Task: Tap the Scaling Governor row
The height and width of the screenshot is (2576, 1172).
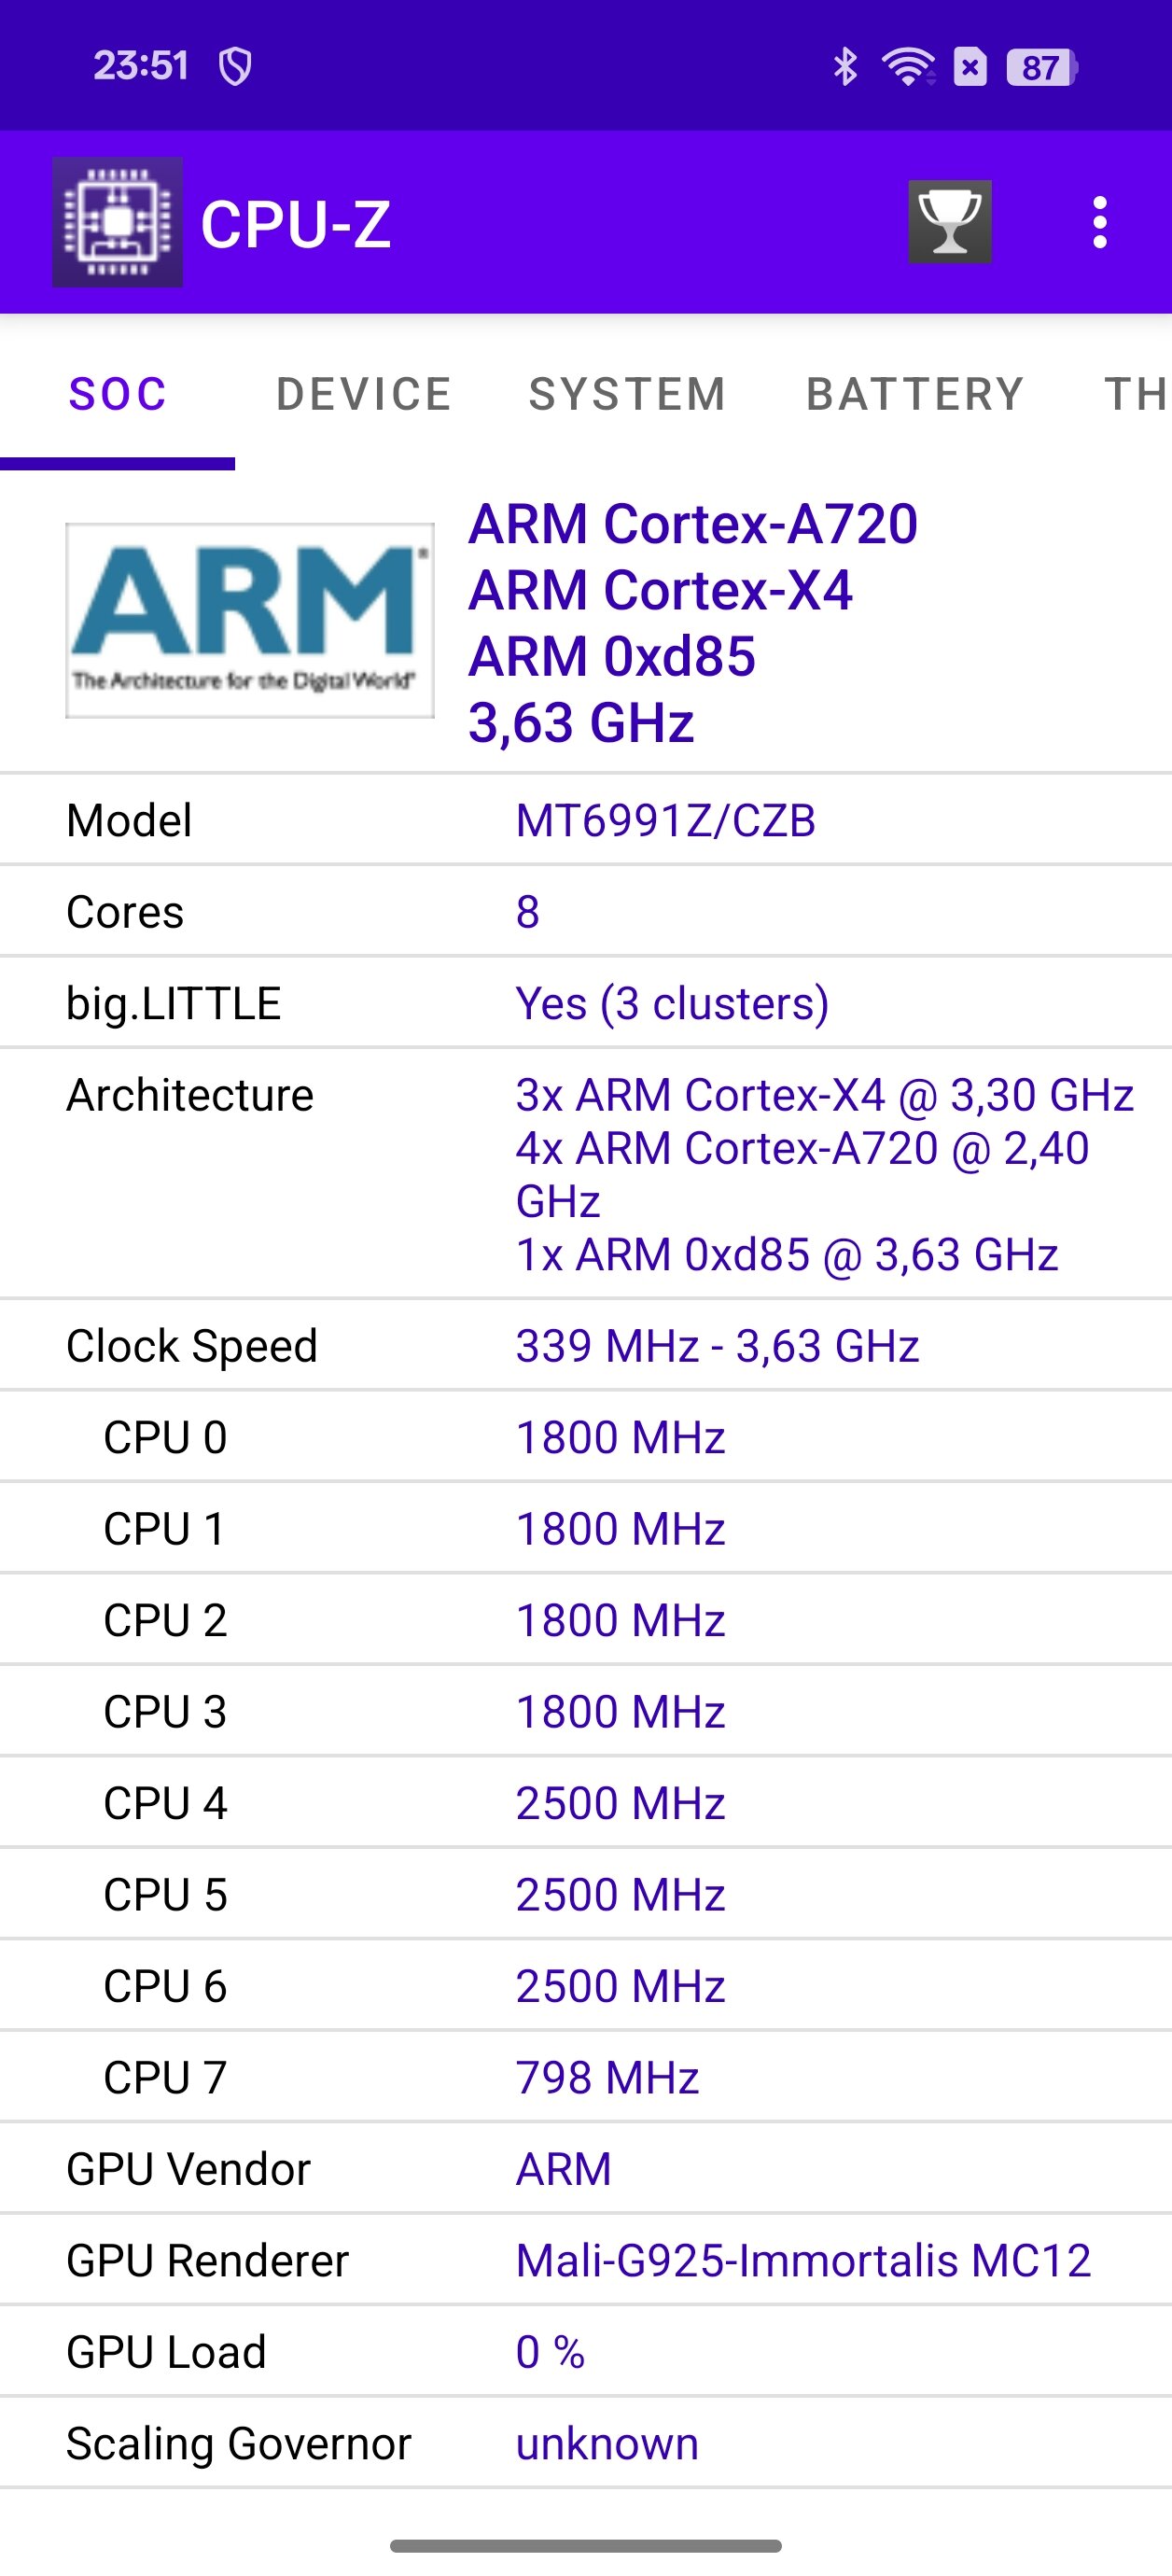Action: [586, 2443]
